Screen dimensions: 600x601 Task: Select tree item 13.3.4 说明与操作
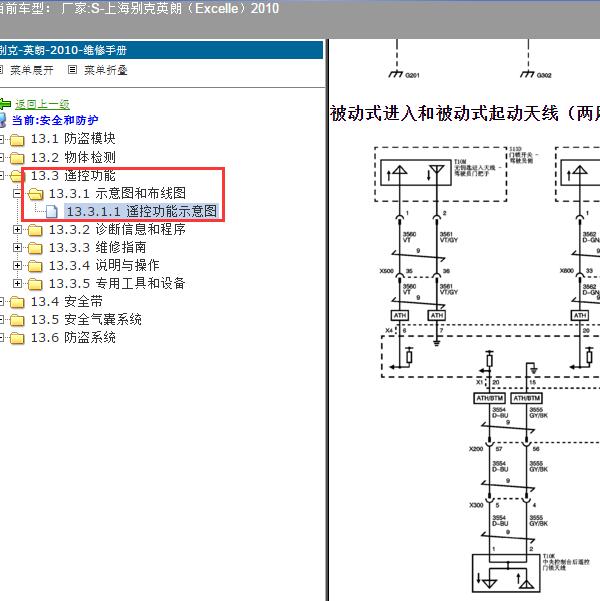coord(104,265)
